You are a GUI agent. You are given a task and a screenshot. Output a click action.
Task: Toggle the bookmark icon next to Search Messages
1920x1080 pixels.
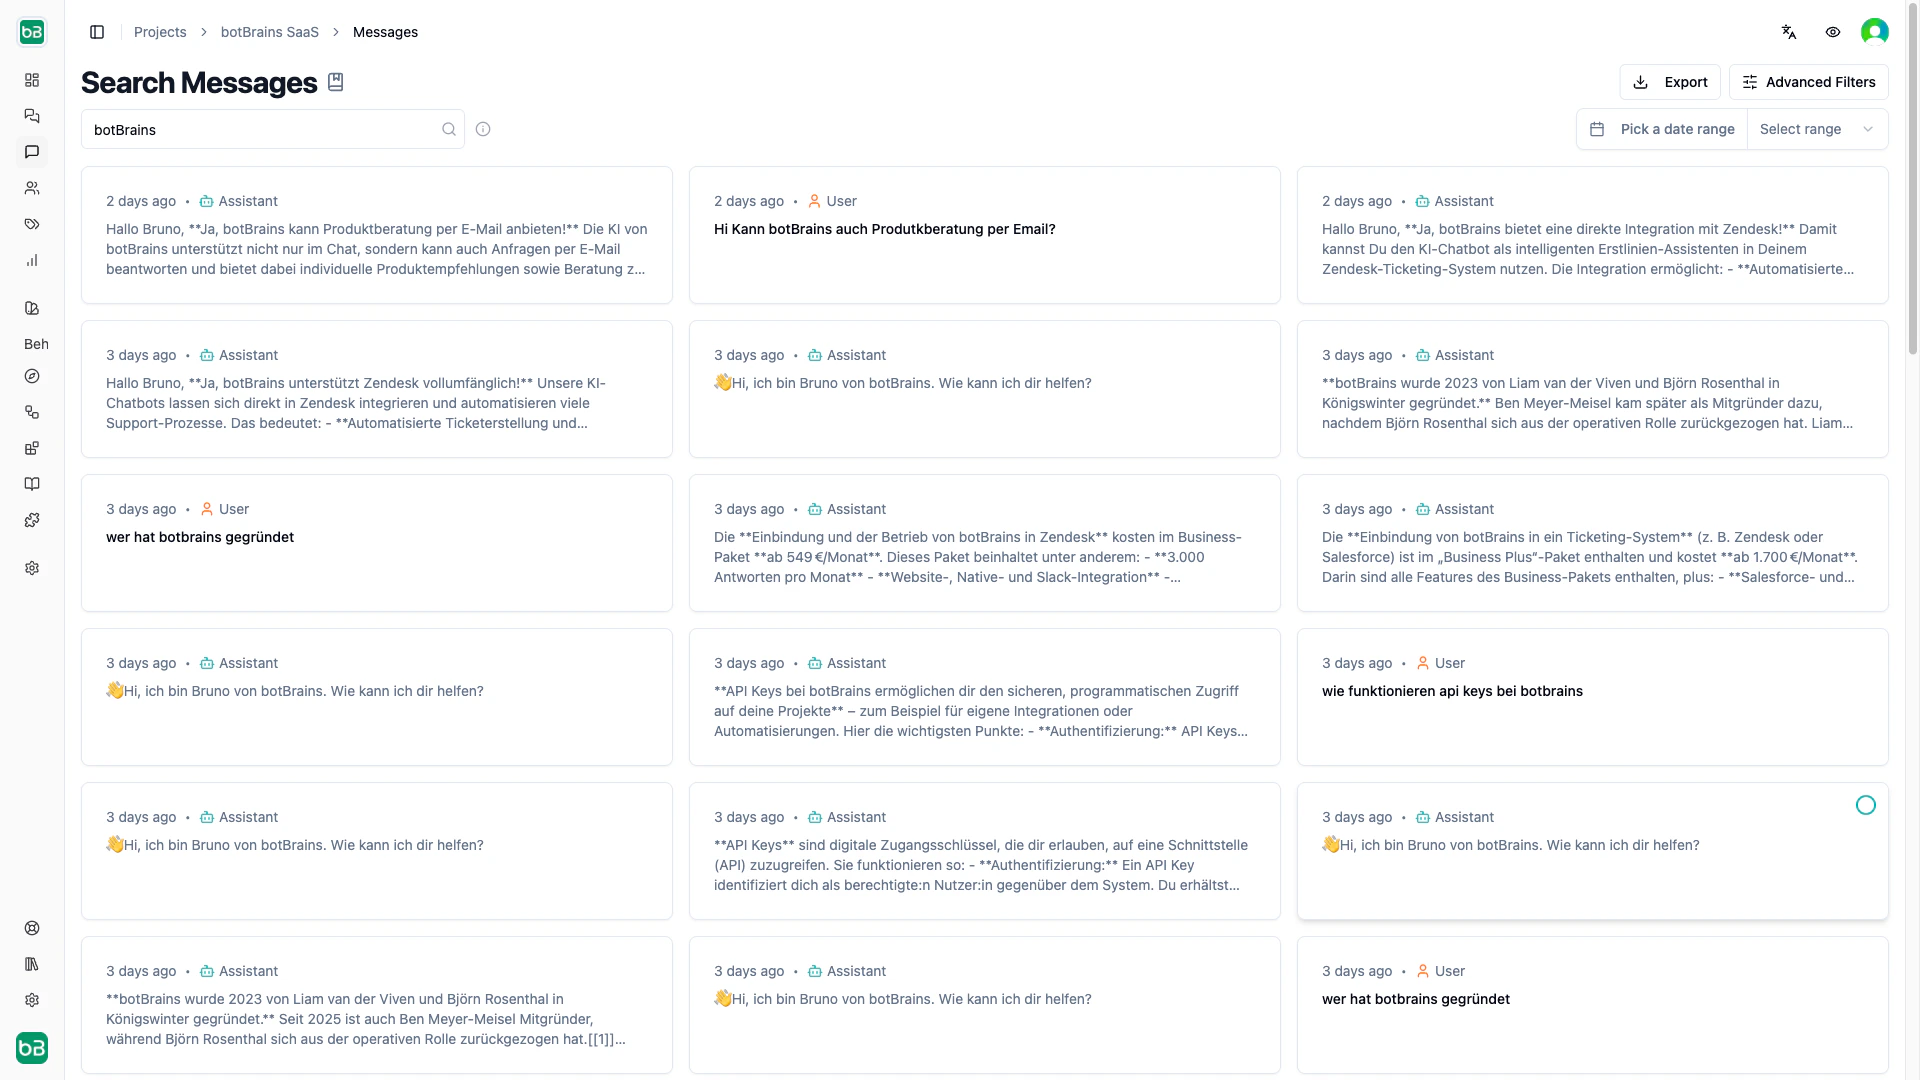click(x=335, y=81)
